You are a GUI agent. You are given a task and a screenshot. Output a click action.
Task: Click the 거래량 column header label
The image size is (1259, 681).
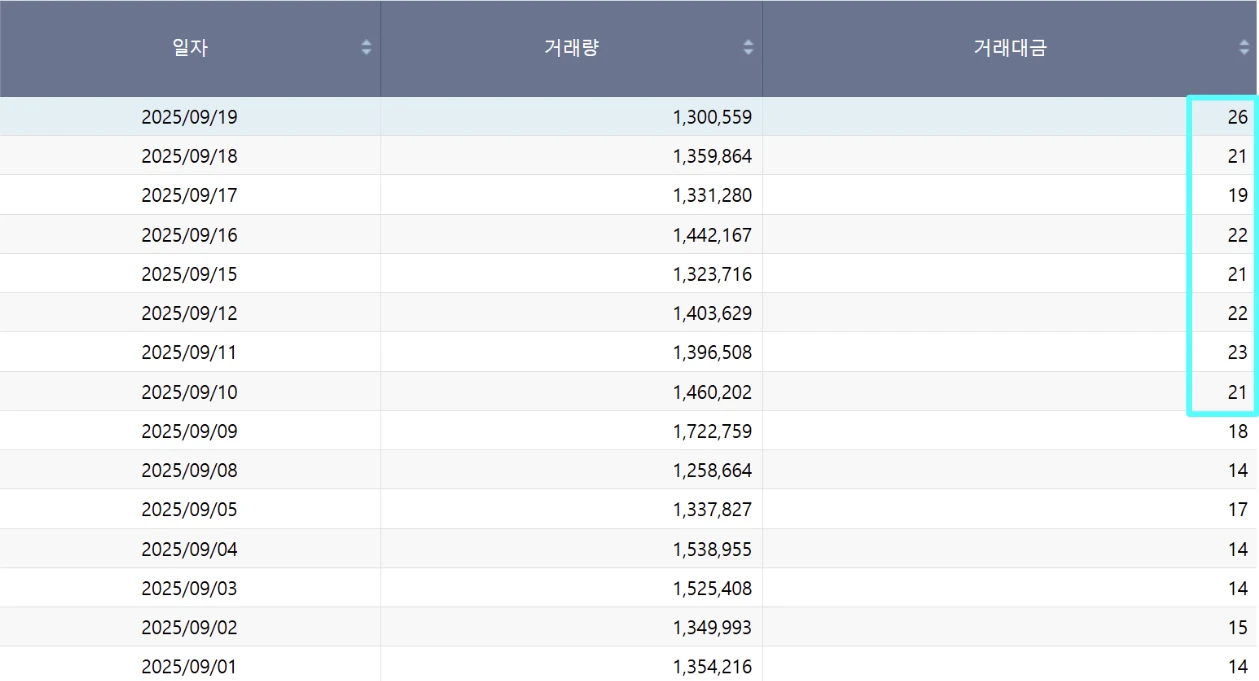(571, 47)
